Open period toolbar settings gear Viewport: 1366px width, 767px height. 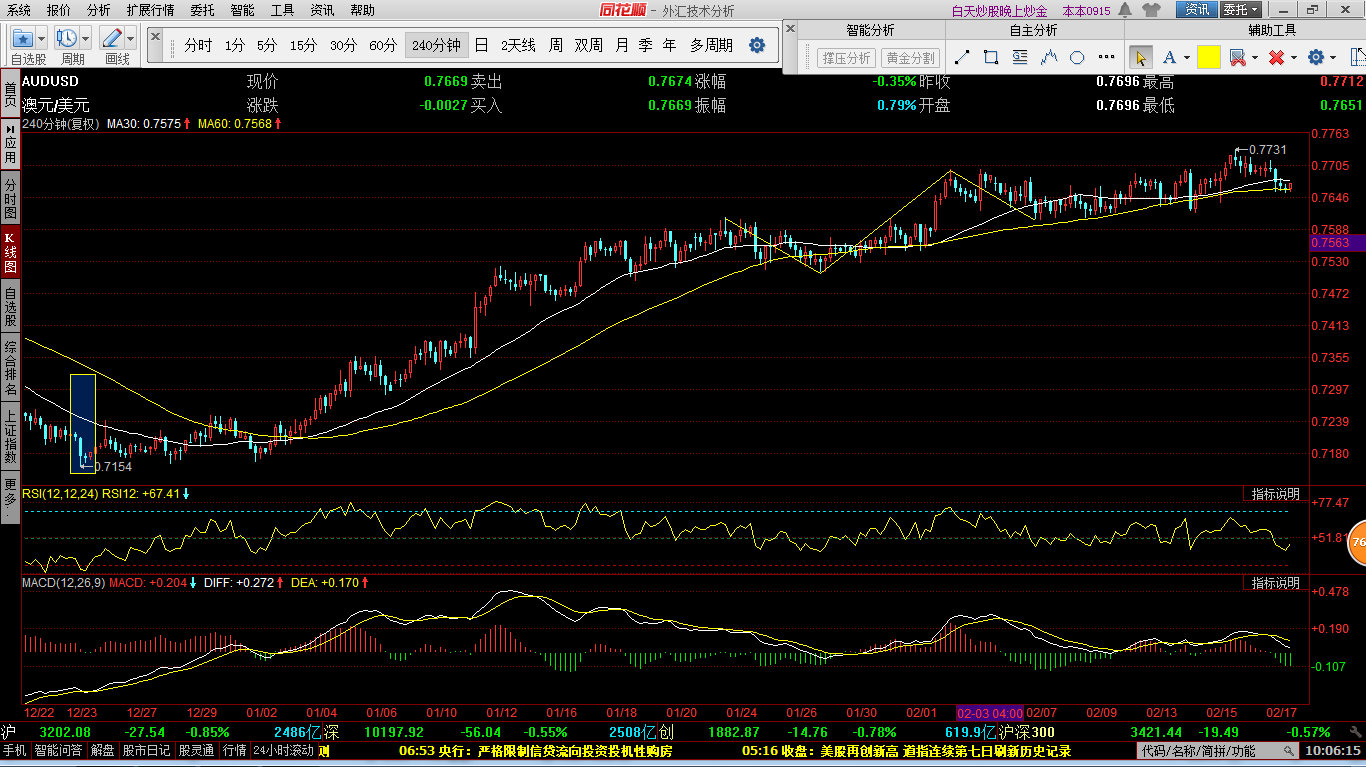tap(757, 45)
